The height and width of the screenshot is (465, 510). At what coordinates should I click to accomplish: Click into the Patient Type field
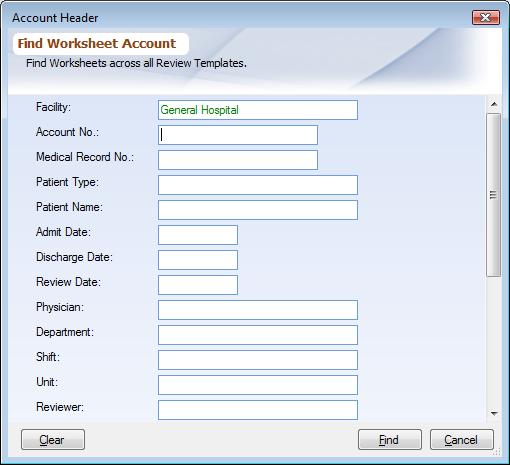click(258, 185)
